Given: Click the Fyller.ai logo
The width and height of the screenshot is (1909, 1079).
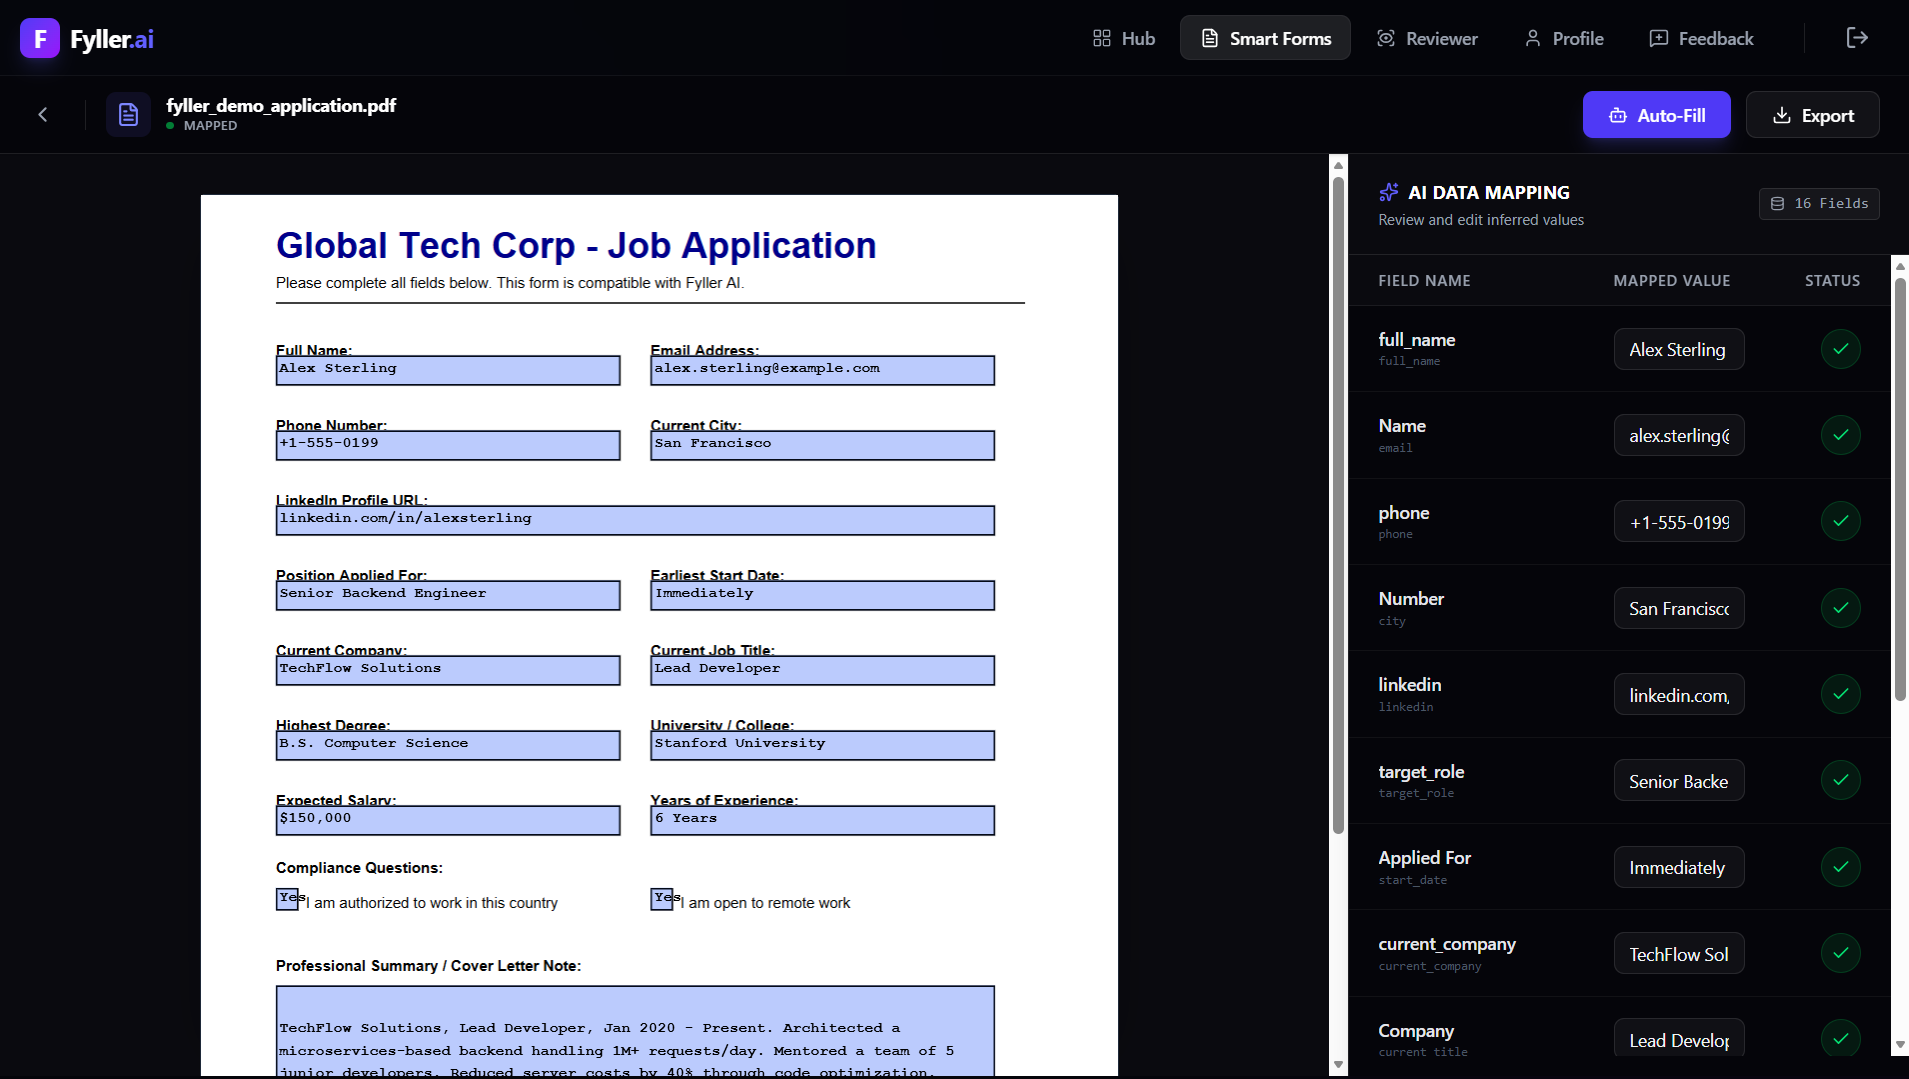Looking at the screenshot, I should pyautogui.click(x=87, y=39).
